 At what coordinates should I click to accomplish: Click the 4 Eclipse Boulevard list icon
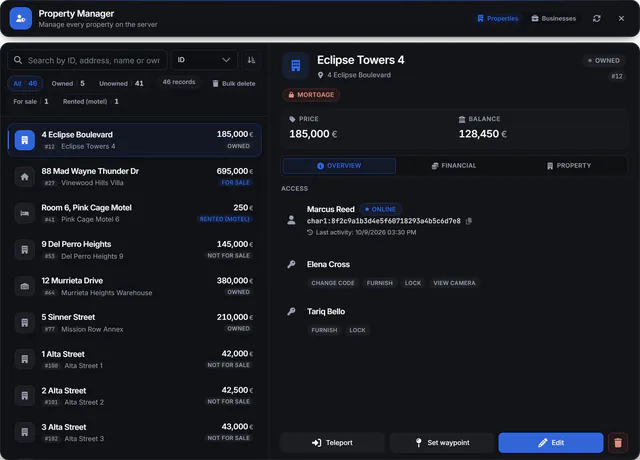[24, 140]
